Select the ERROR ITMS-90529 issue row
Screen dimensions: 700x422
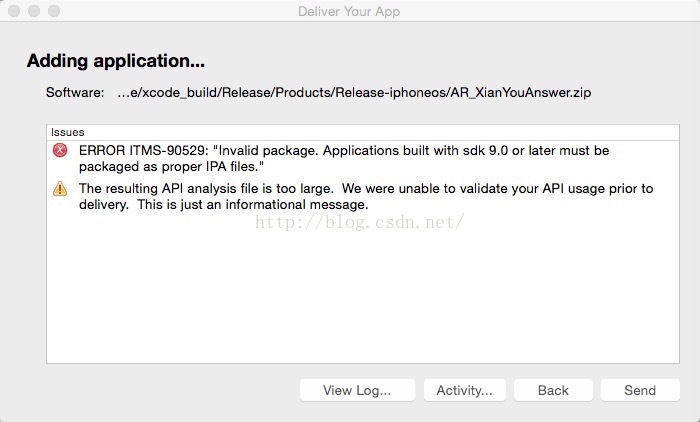coord(363,159)
